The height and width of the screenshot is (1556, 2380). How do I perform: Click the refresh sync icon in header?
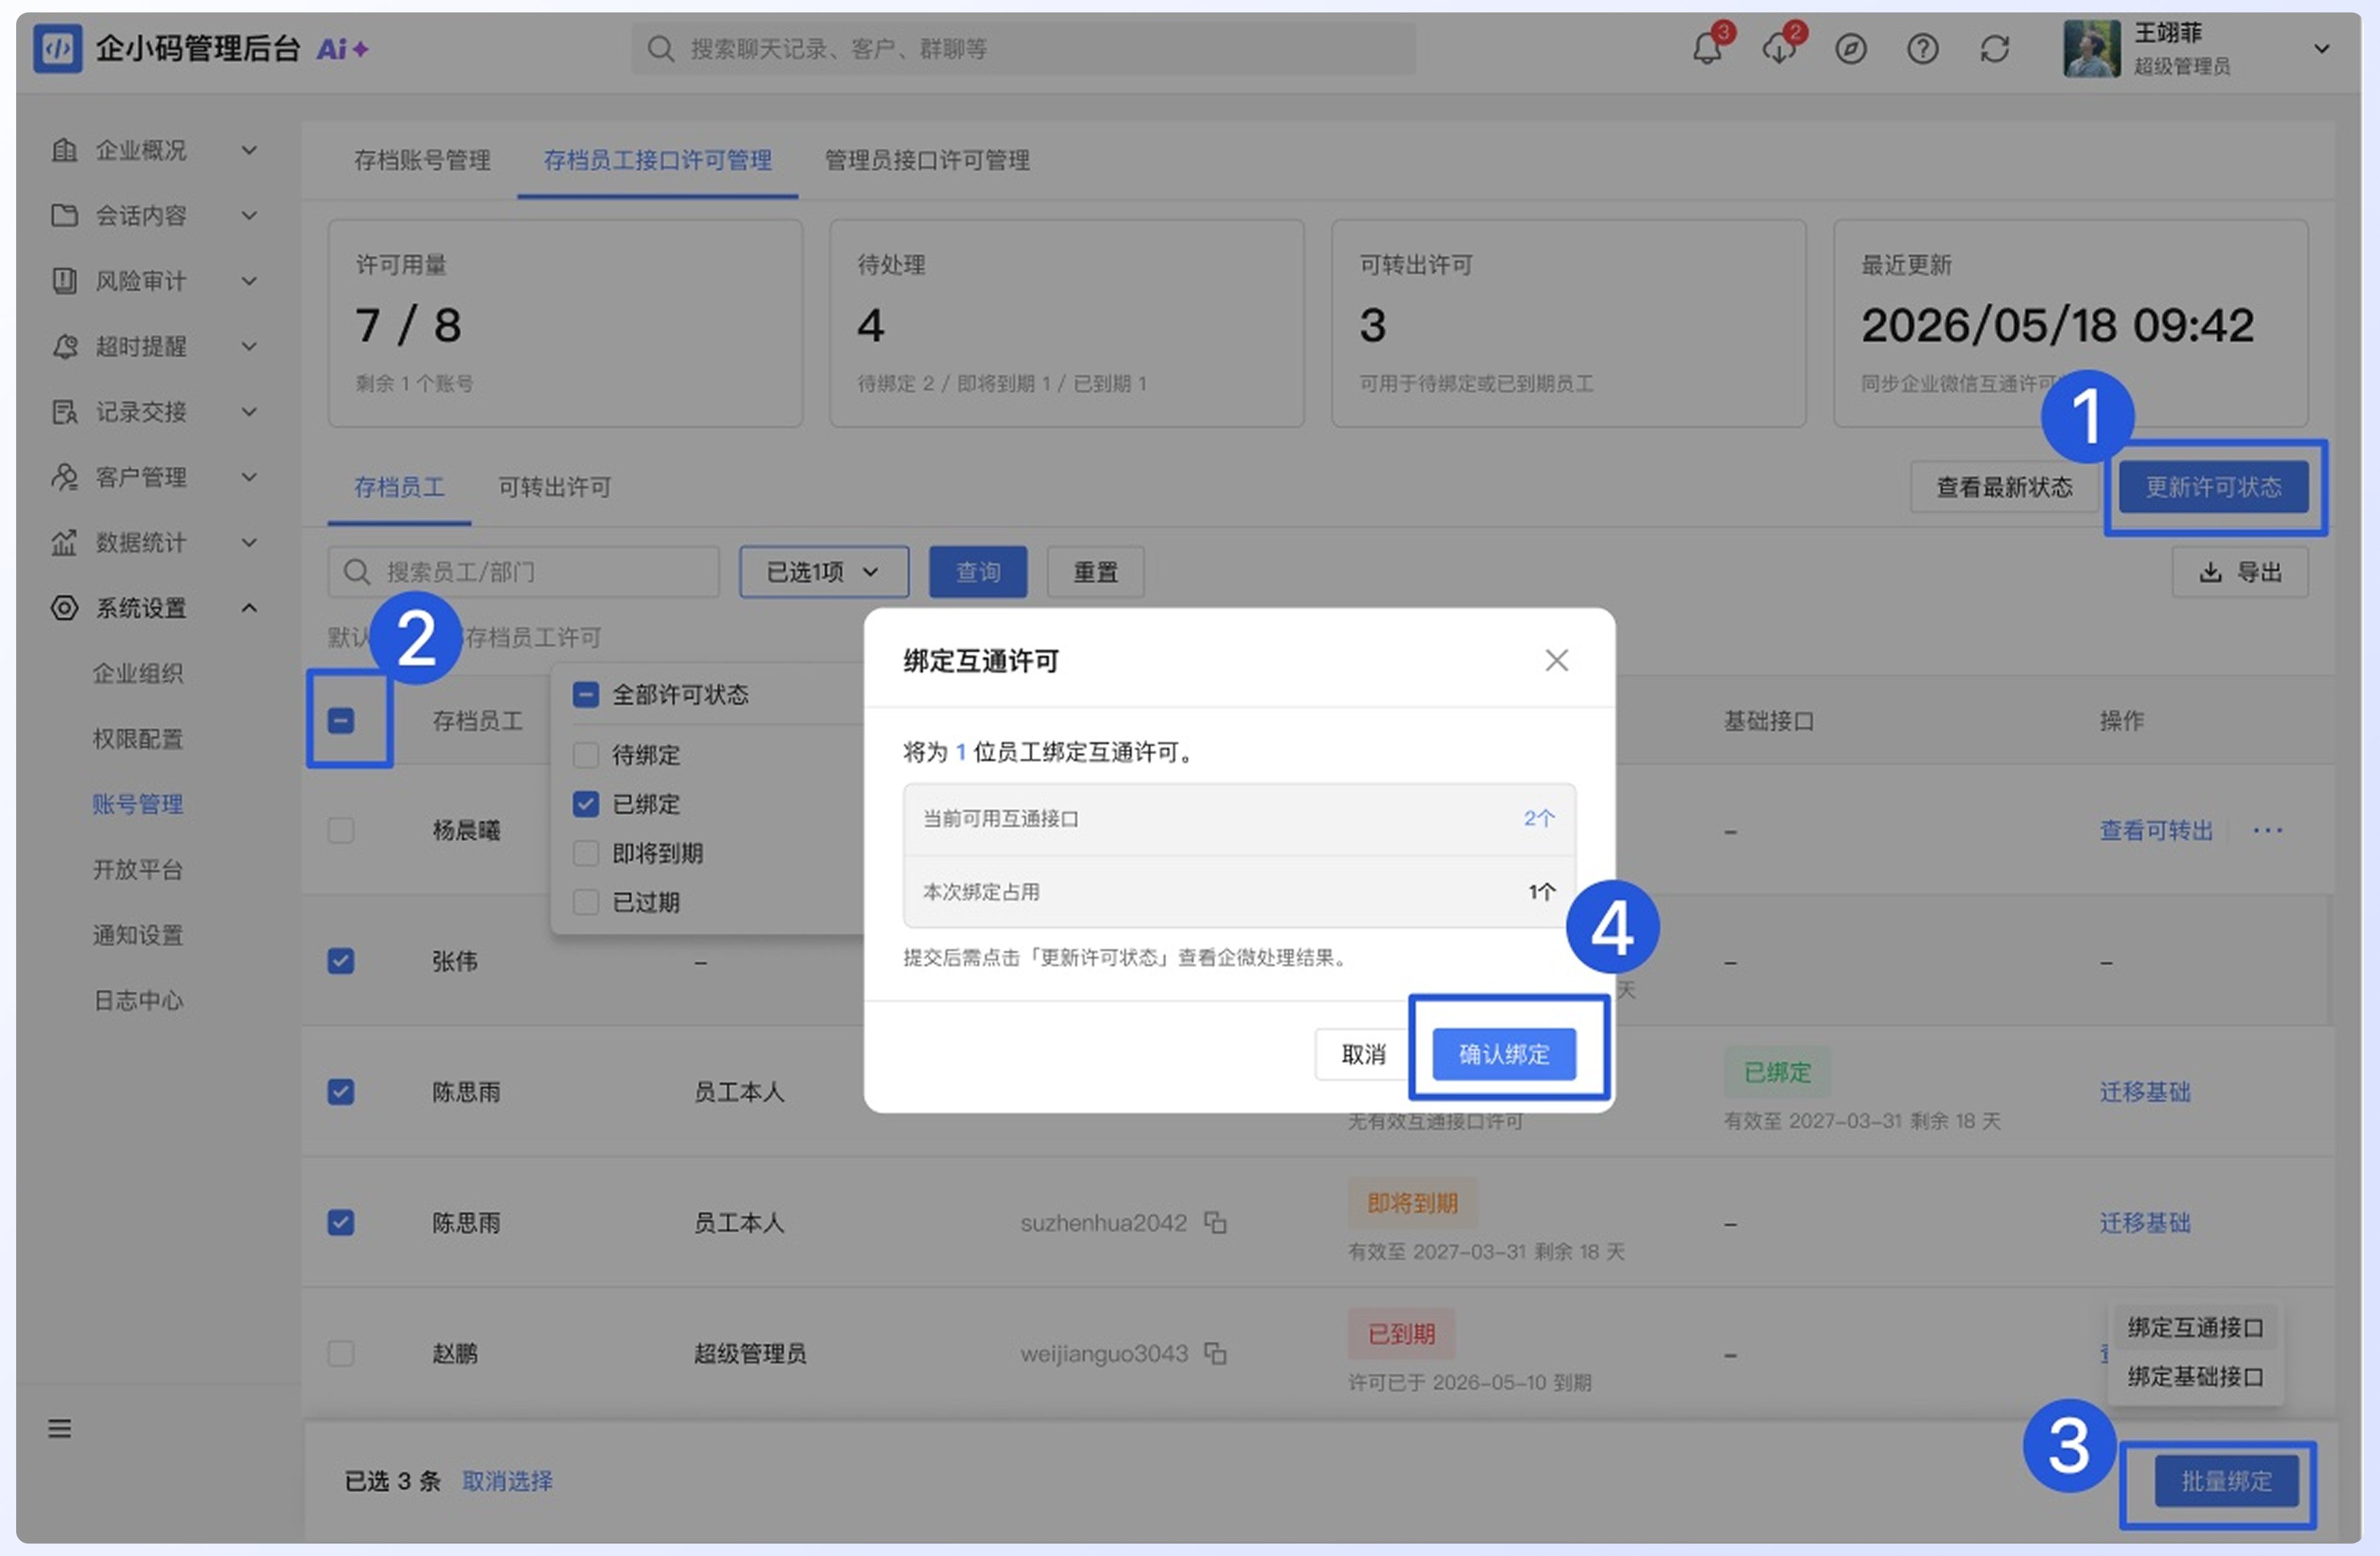1994,48
